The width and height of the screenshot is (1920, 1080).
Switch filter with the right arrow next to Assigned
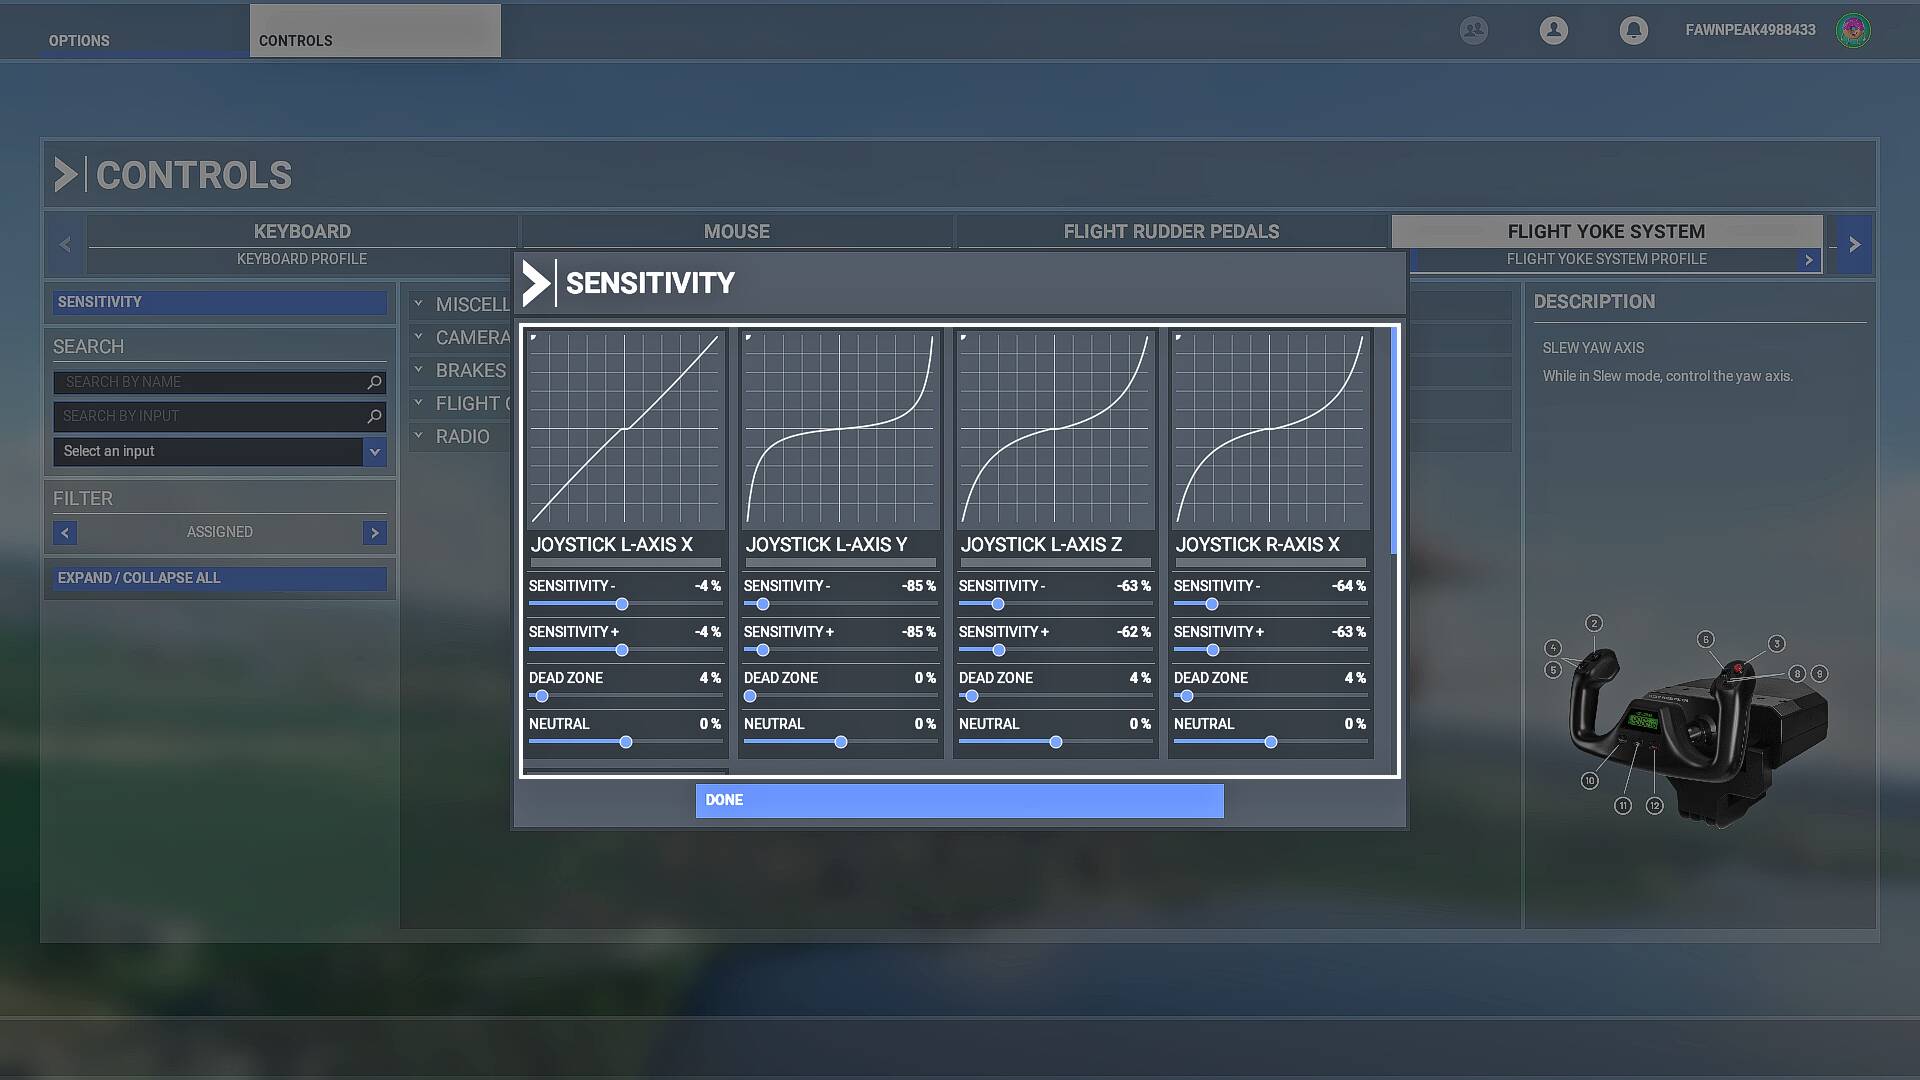pos(374,532)
